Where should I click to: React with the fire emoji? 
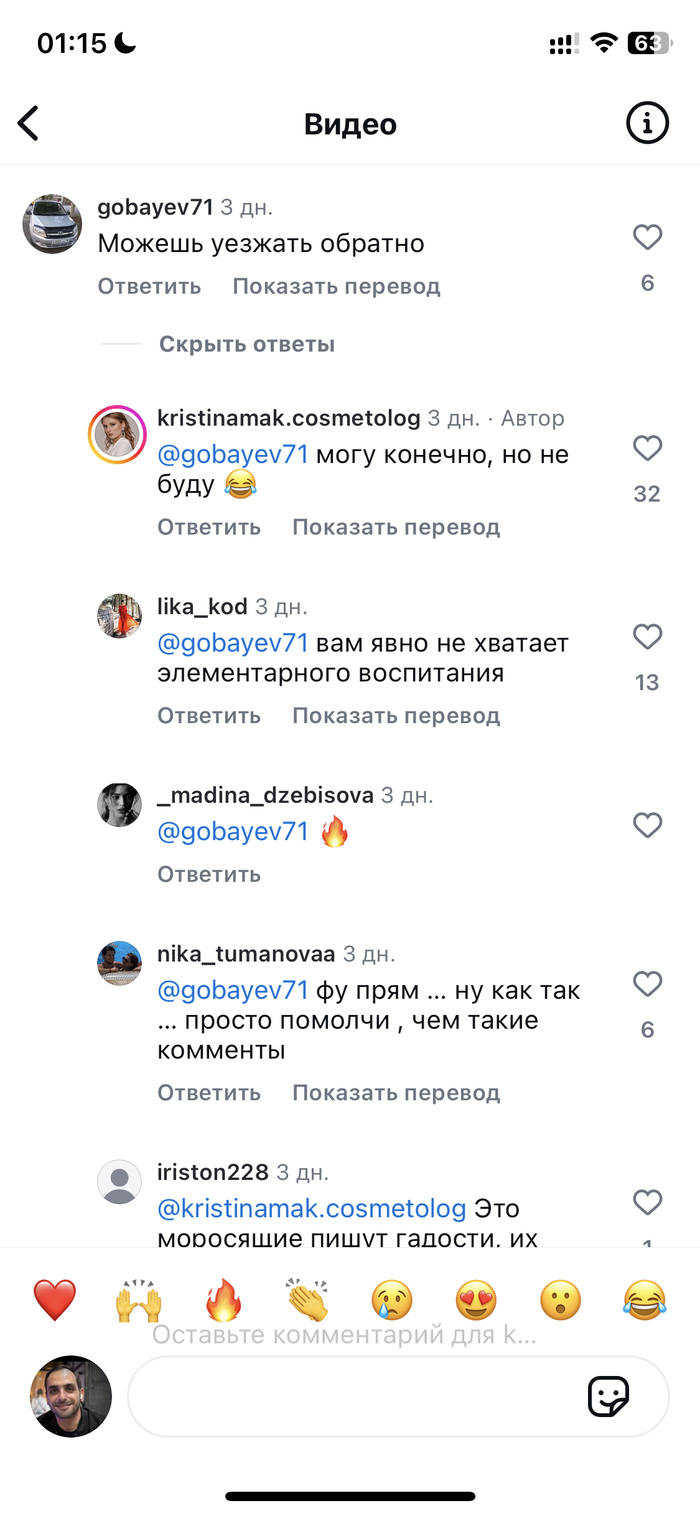[224, 1300]
